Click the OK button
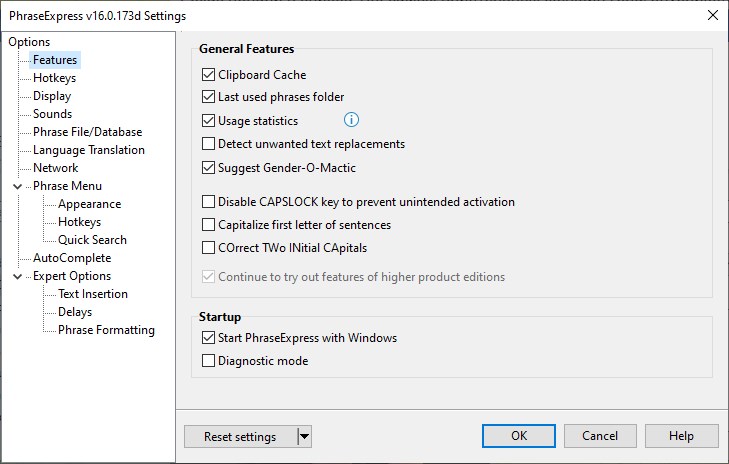The image size is (729, 464). pos(518,437)
